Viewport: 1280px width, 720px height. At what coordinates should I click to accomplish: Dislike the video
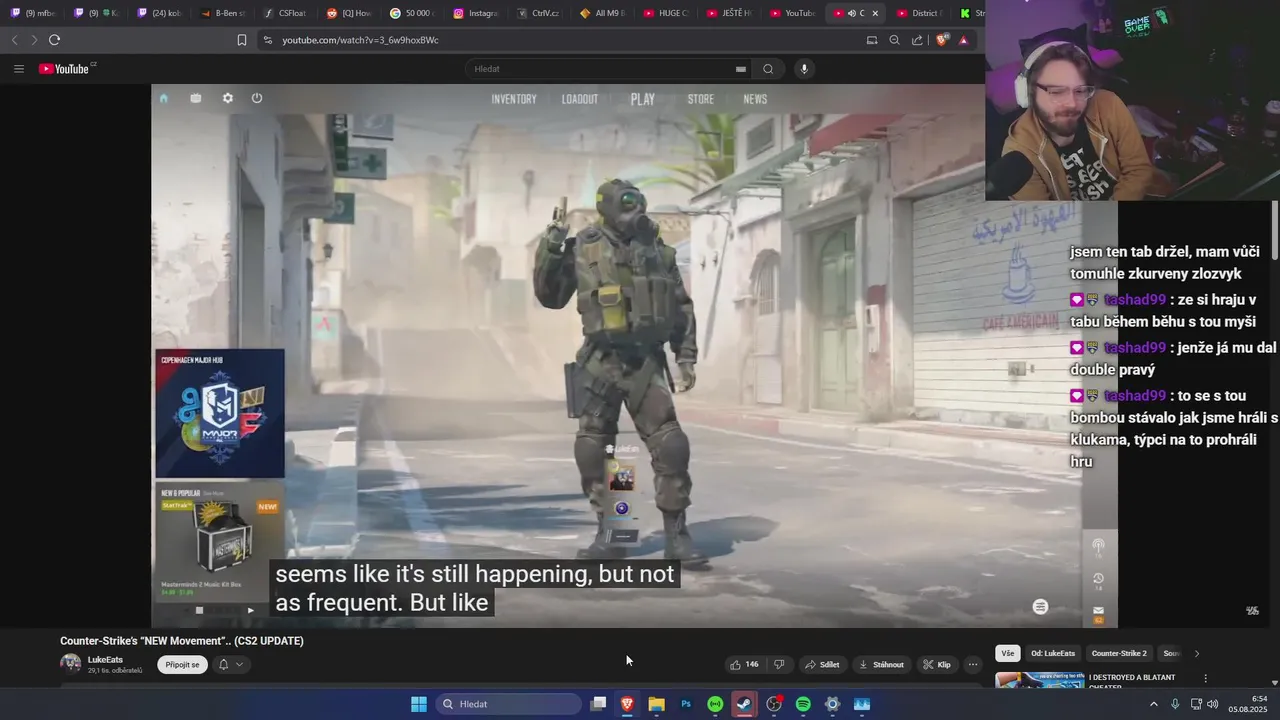779,664
